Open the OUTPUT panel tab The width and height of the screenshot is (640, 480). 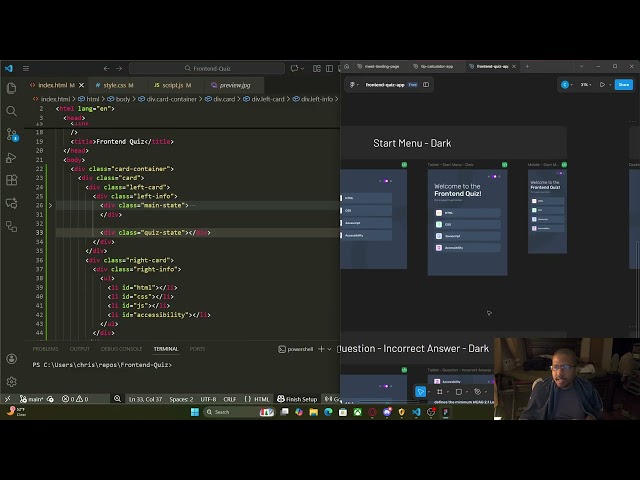coord(80,349)
